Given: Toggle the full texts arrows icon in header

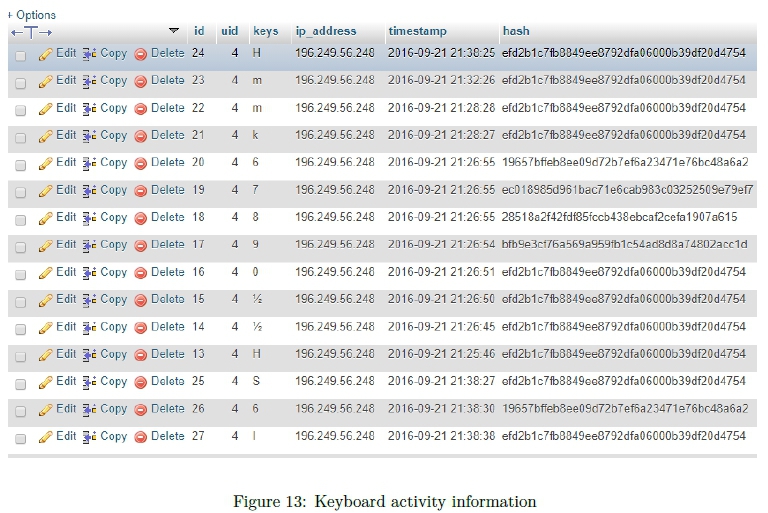Looking at the screenshot, I should 31,32.
